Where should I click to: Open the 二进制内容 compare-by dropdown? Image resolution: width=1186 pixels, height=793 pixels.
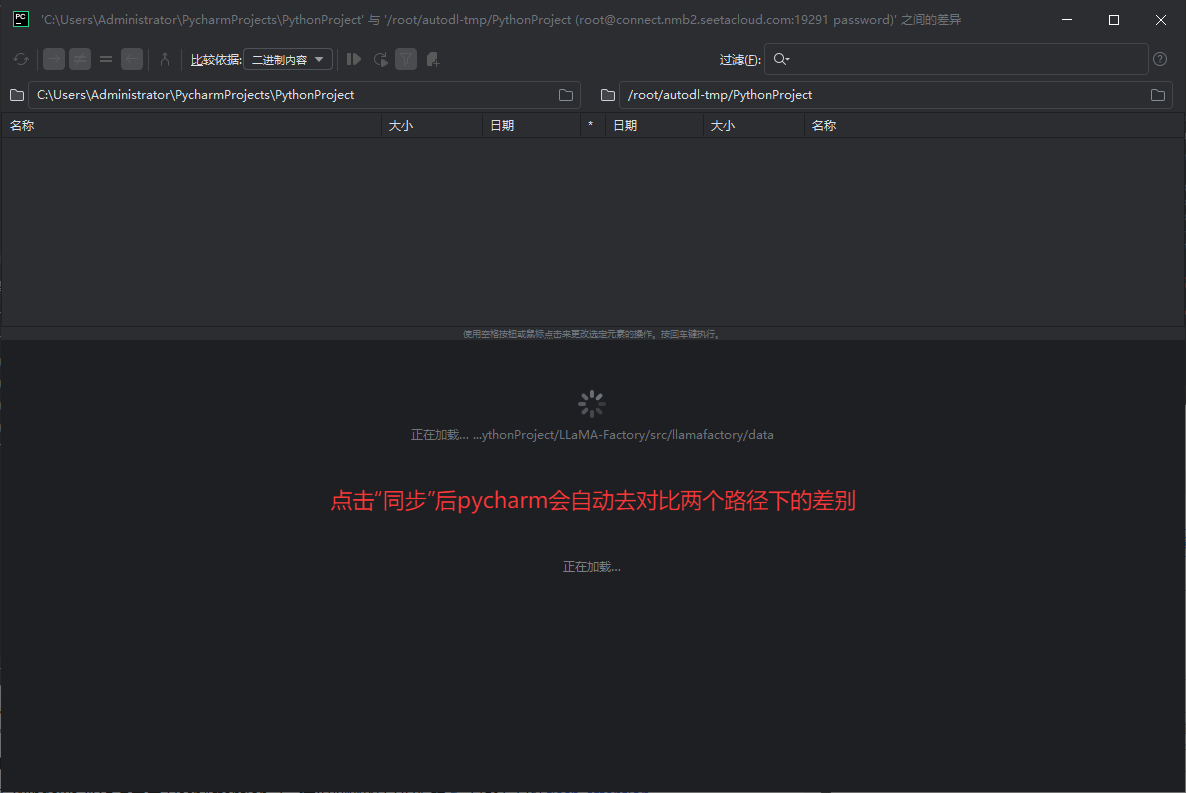[x=288, y=60]
